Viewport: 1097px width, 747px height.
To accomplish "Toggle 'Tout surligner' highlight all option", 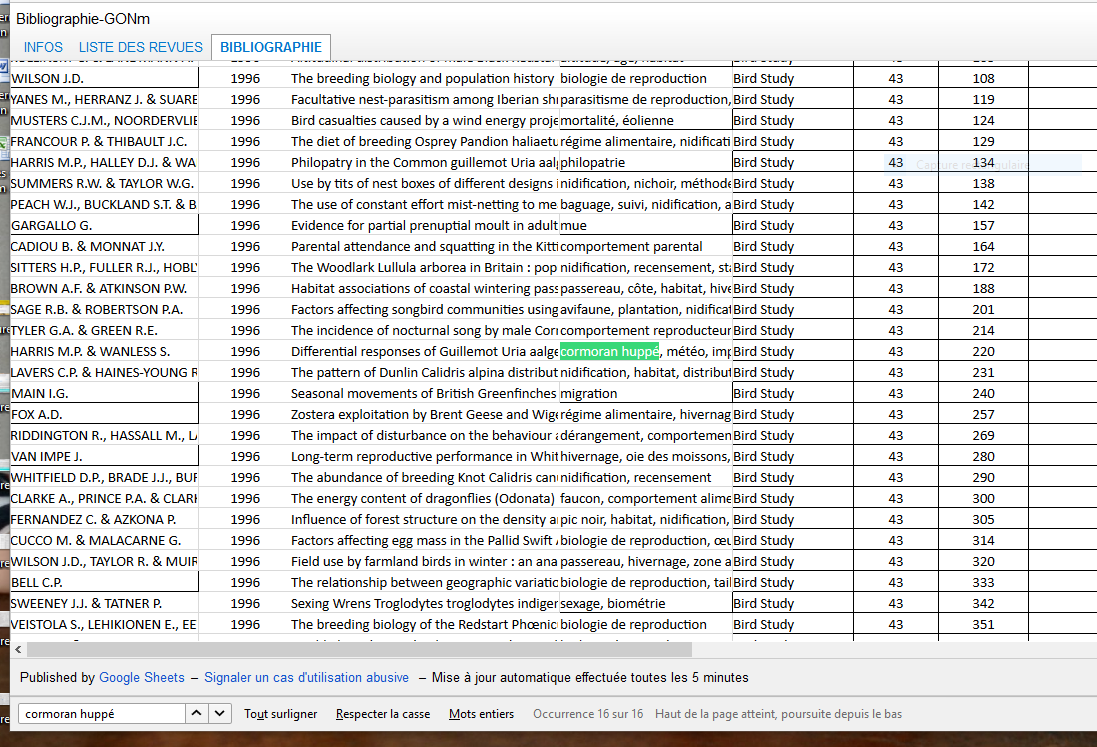I will point(281,714).
